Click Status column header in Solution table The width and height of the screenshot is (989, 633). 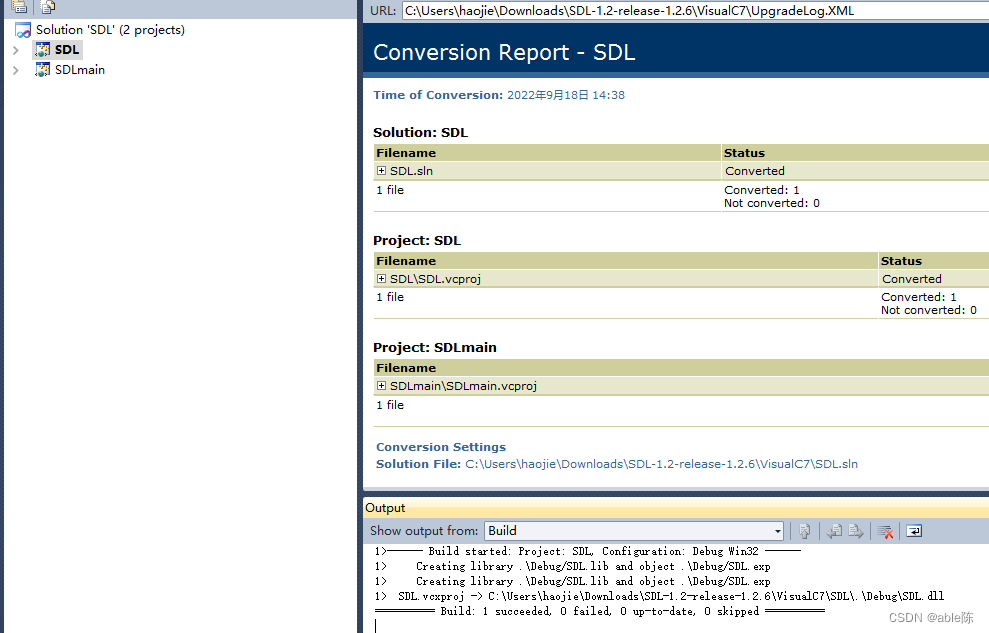click(x=855, y=153)
